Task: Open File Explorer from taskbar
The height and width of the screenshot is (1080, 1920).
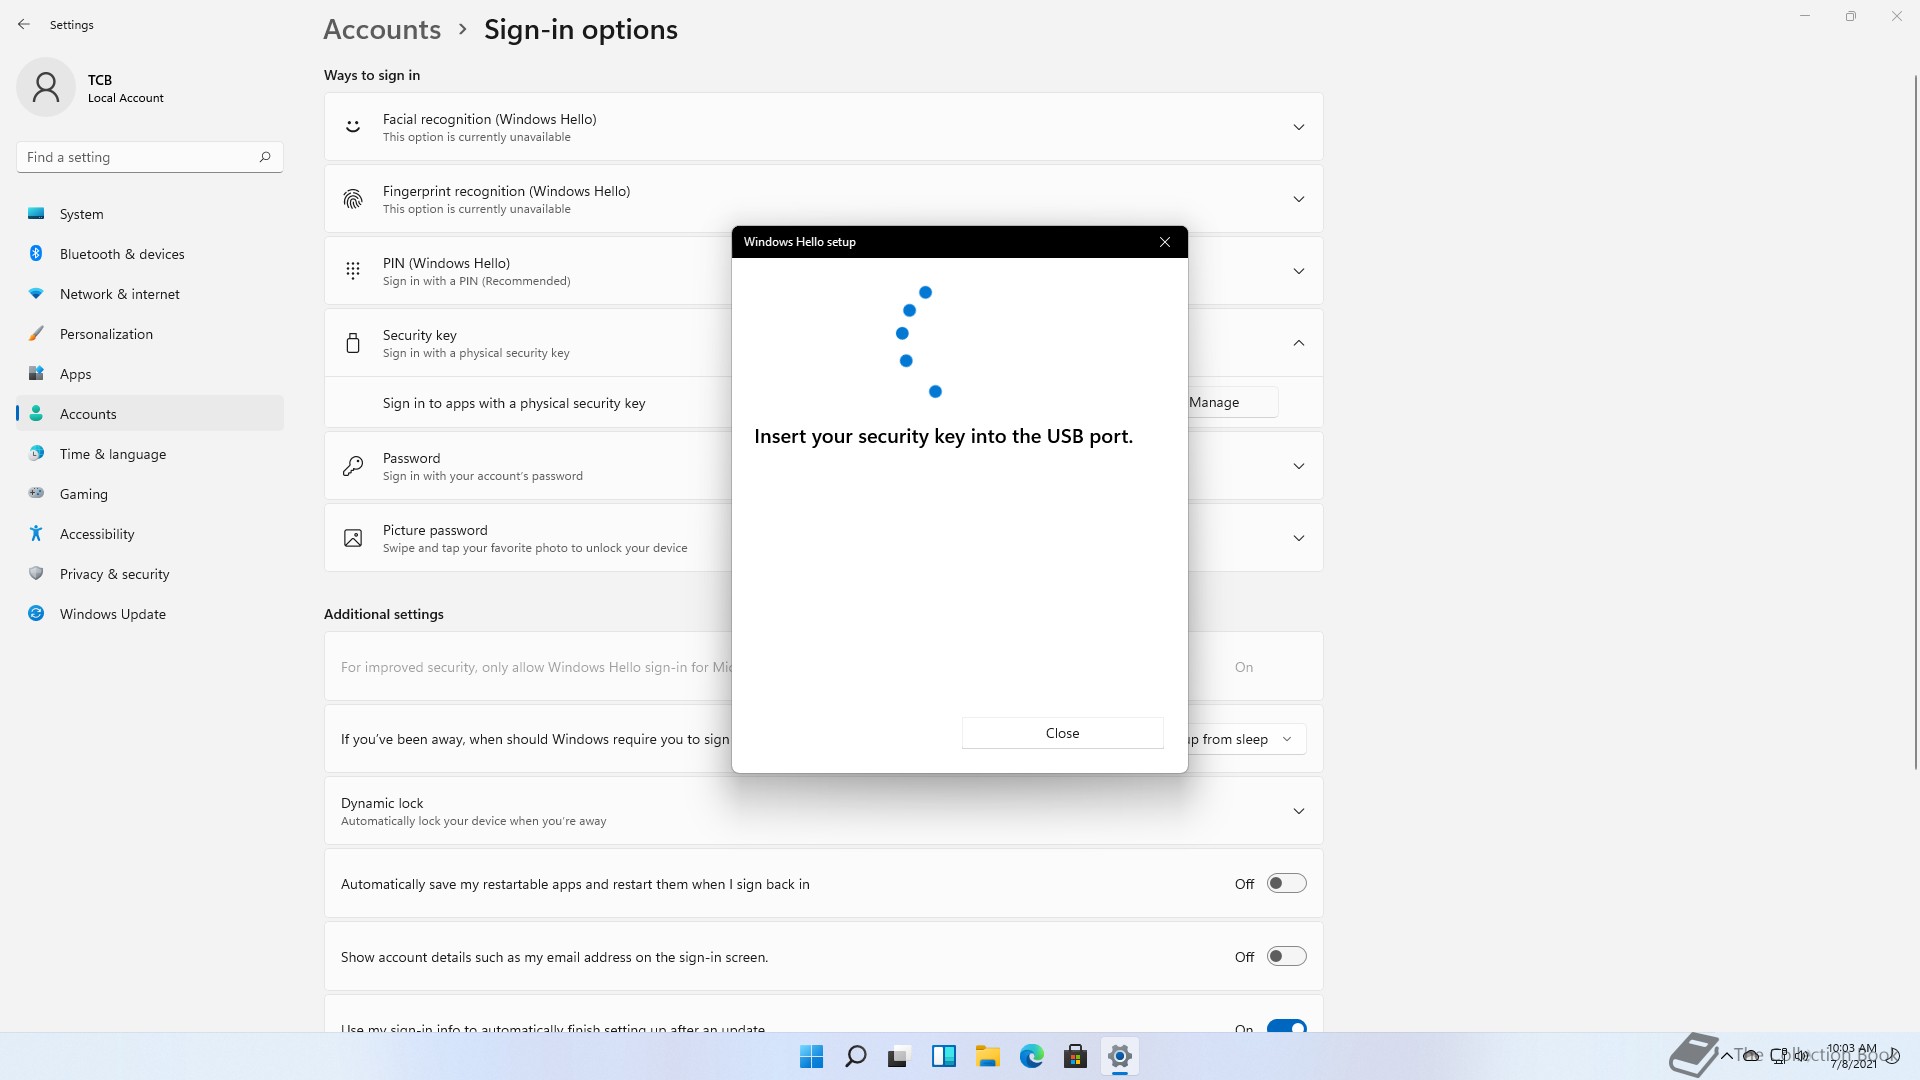Action: point(987,1056)
